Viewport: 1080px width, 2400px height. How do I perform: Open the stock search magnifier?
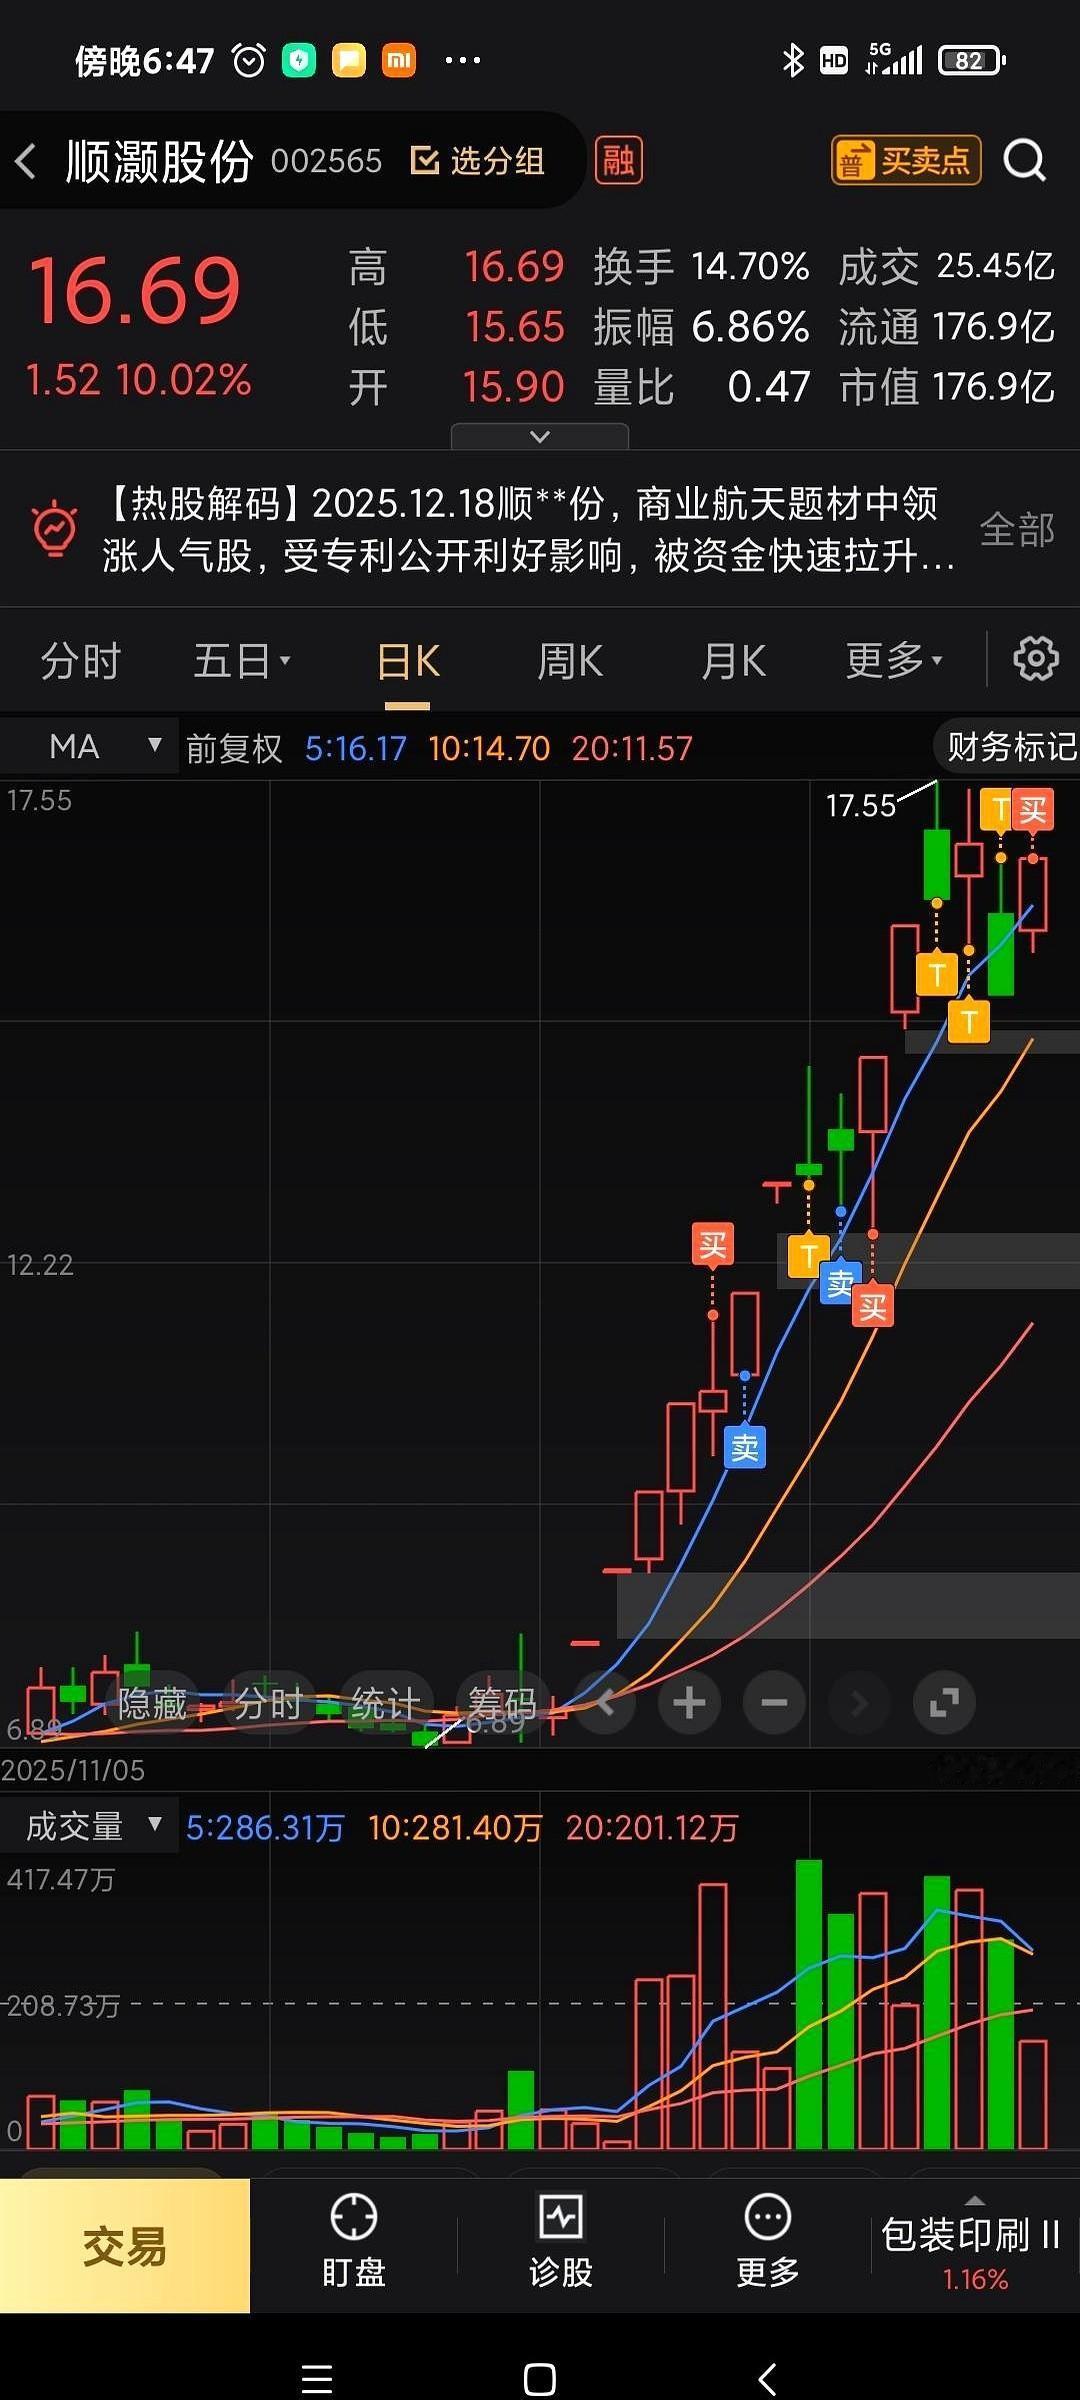coord(1025,160)
